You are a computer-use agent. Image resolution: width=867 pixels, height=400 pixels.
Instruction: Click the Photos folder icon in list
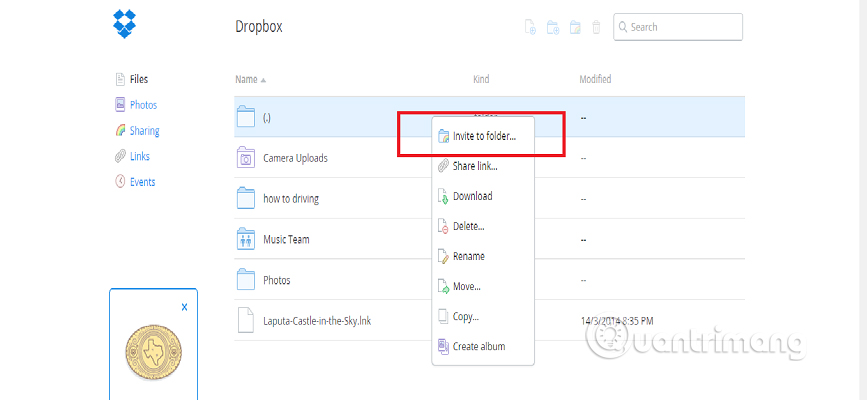pyautogui.click(x=246, y=280)
